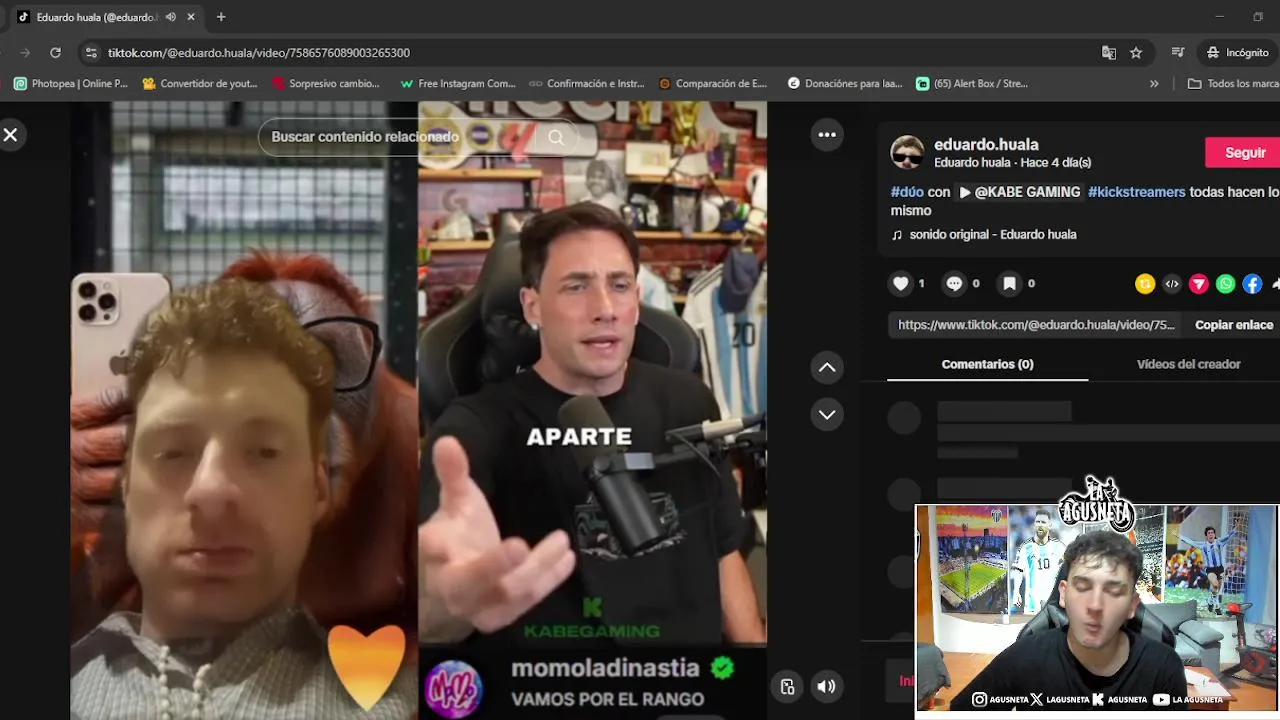This screenshot has width=1280, height=720.
Task: Follow eduardo.huala with the Seguir button
Action: click(x=1245, y=152)
